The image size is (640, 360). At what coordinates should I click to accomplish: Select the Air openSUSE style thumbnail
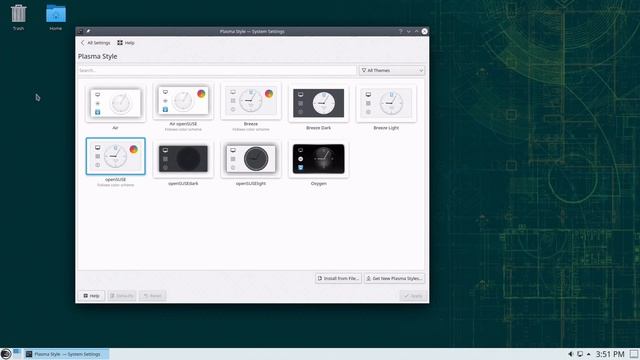coord(183,101)
